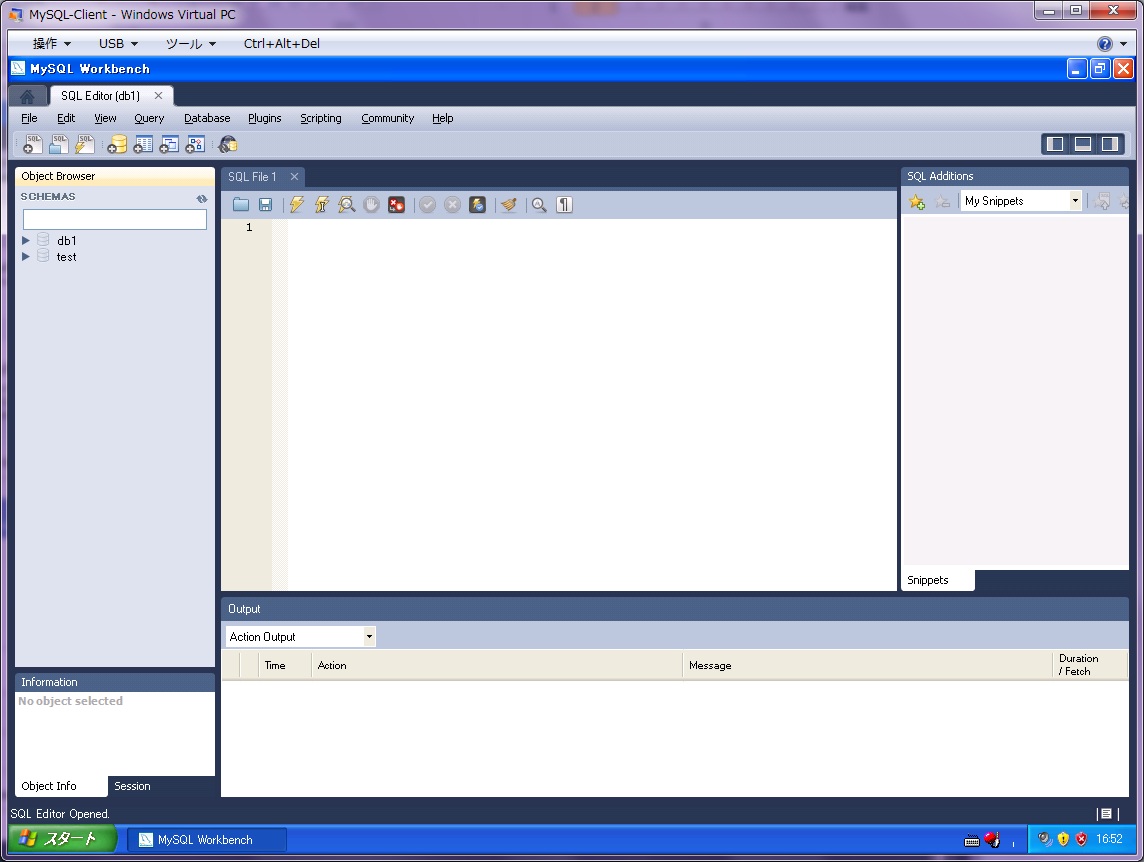Open the Help menu
1144x862 pixels.
pyautogui.click(x=442, y=118)
